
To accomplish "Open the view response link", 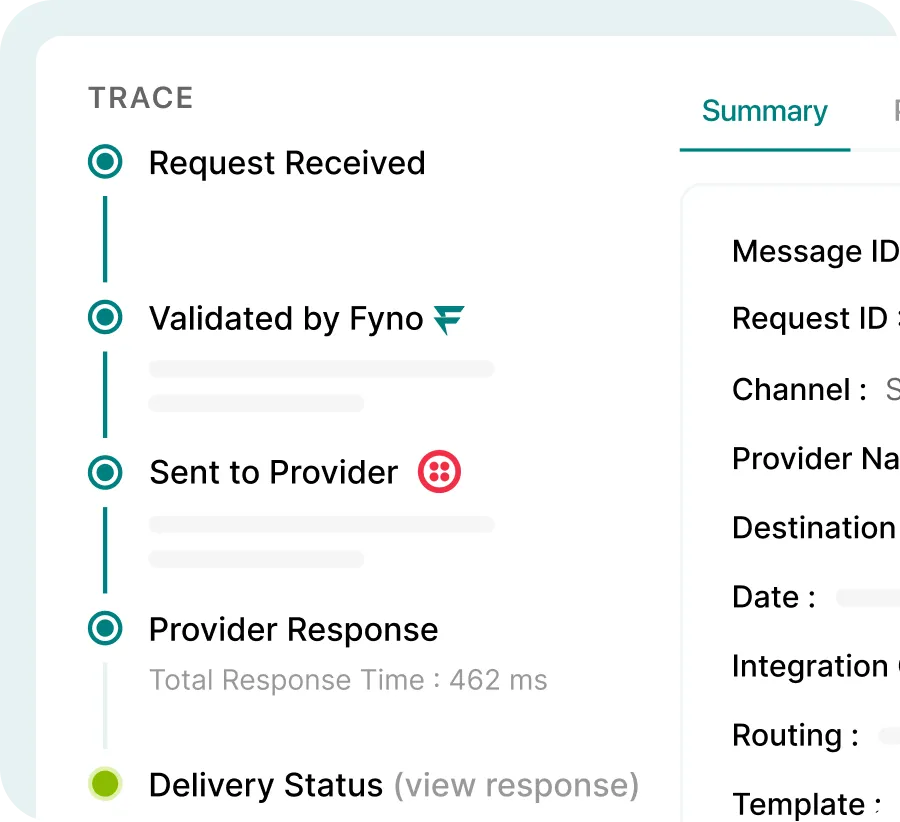I will tap(516, 785).
